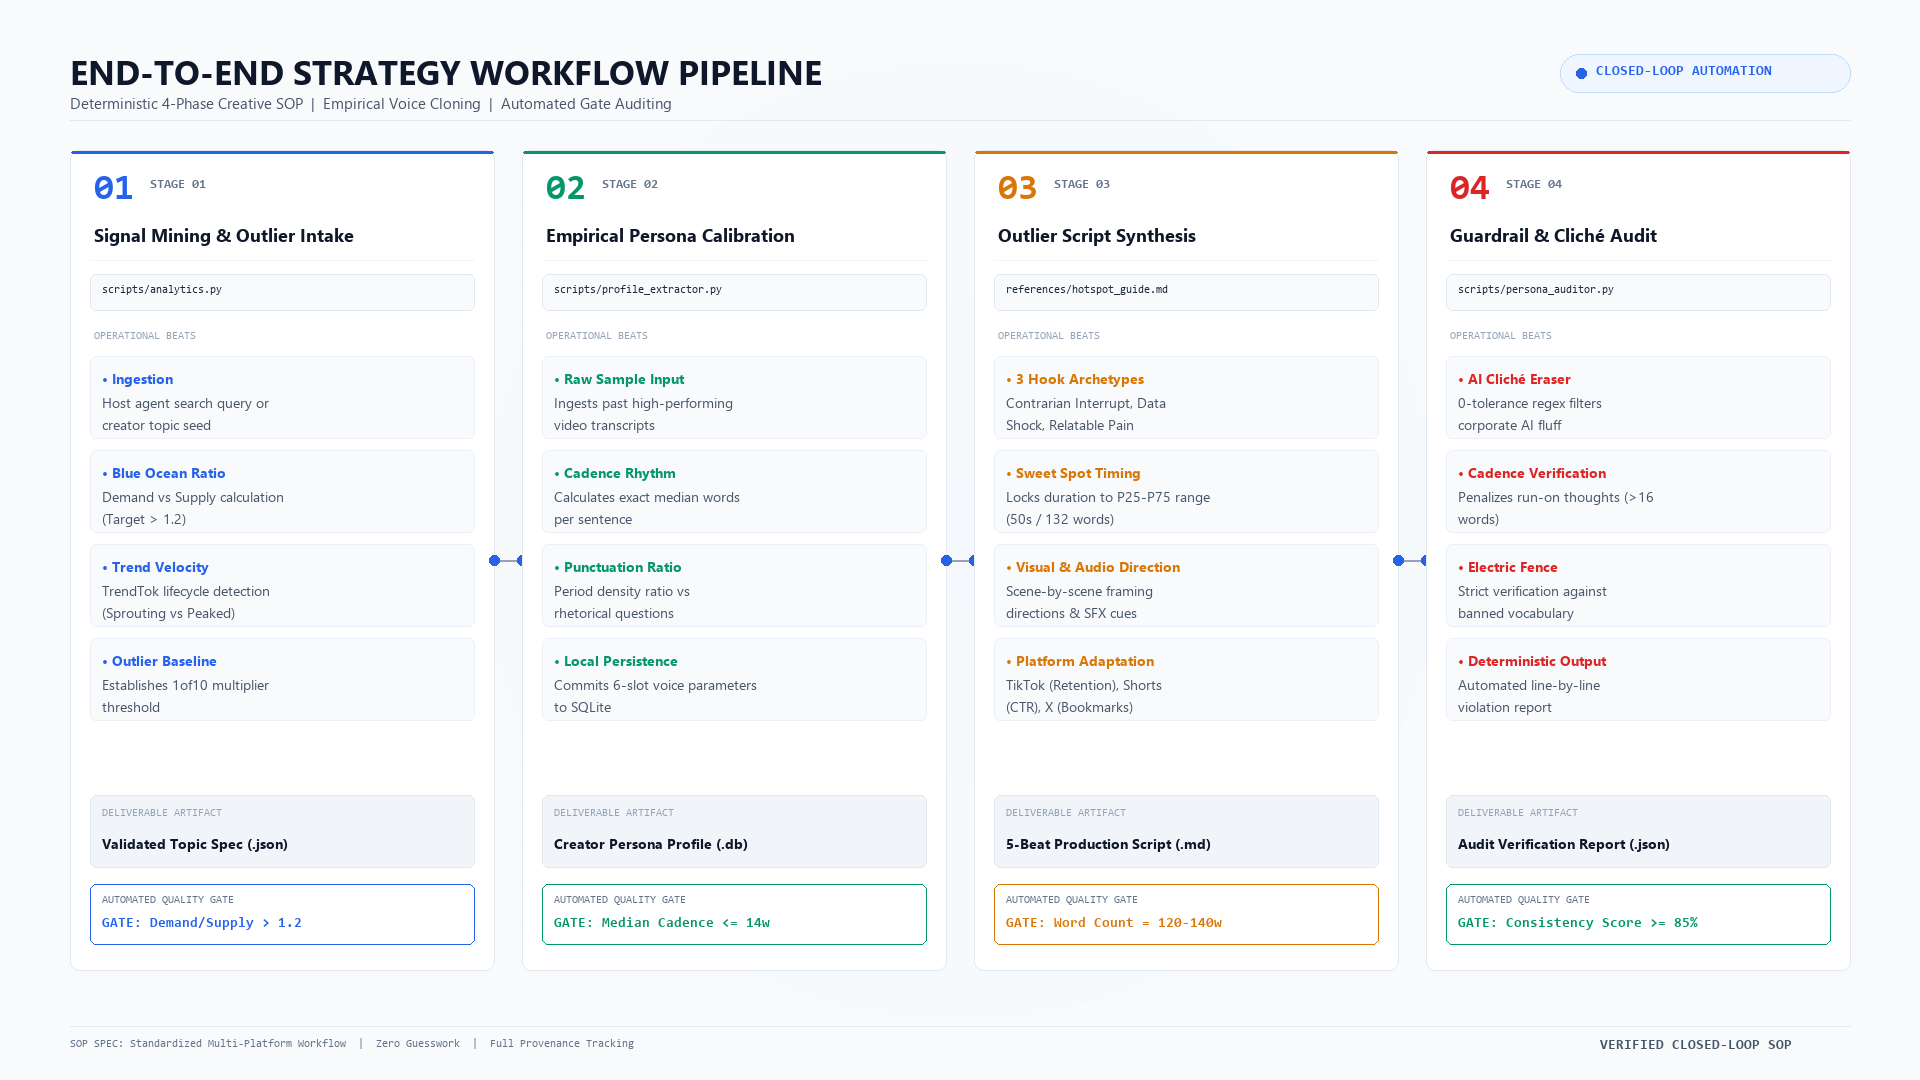The width and height of the screenshot is (1920, 1080).
Task: Click the scripts/profile_extractor.py file path
Action: click(x=734, y=292)
